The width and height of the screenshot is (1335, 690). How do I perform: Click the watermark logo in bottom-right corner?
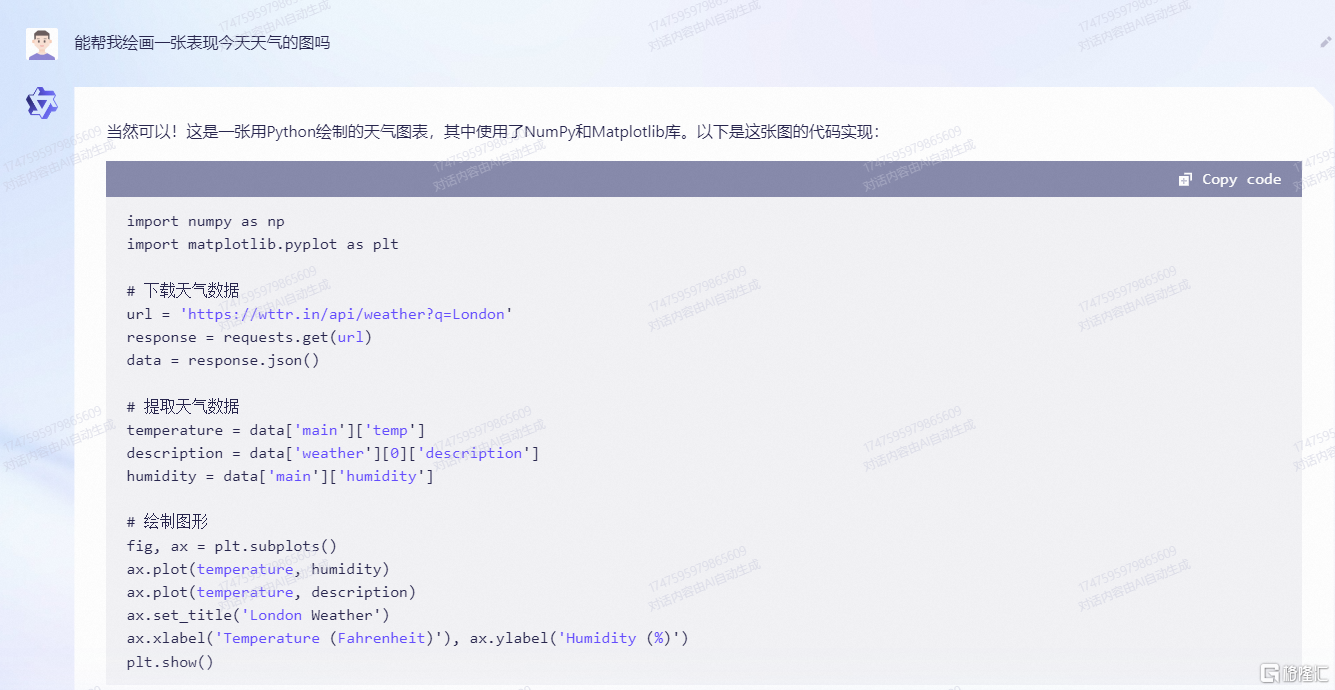click(1293, 672)
